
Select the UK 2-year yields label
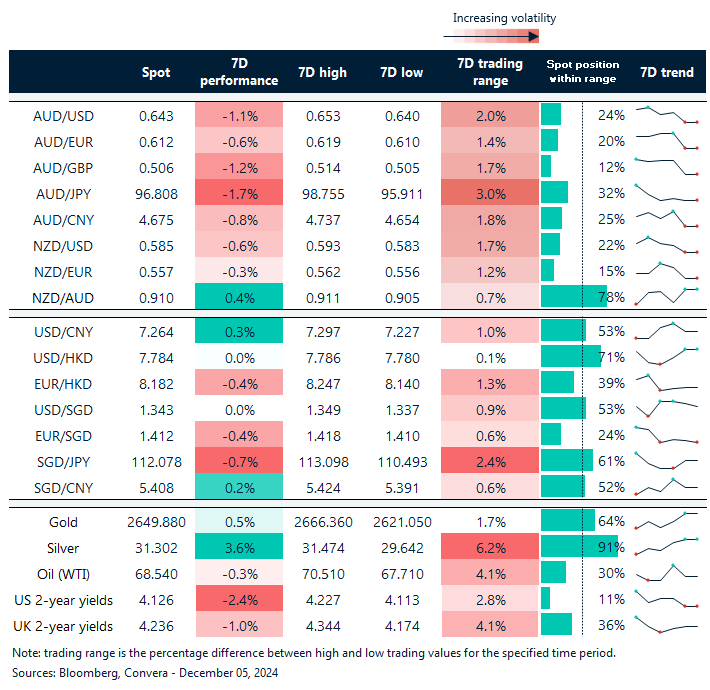(63, 627)
